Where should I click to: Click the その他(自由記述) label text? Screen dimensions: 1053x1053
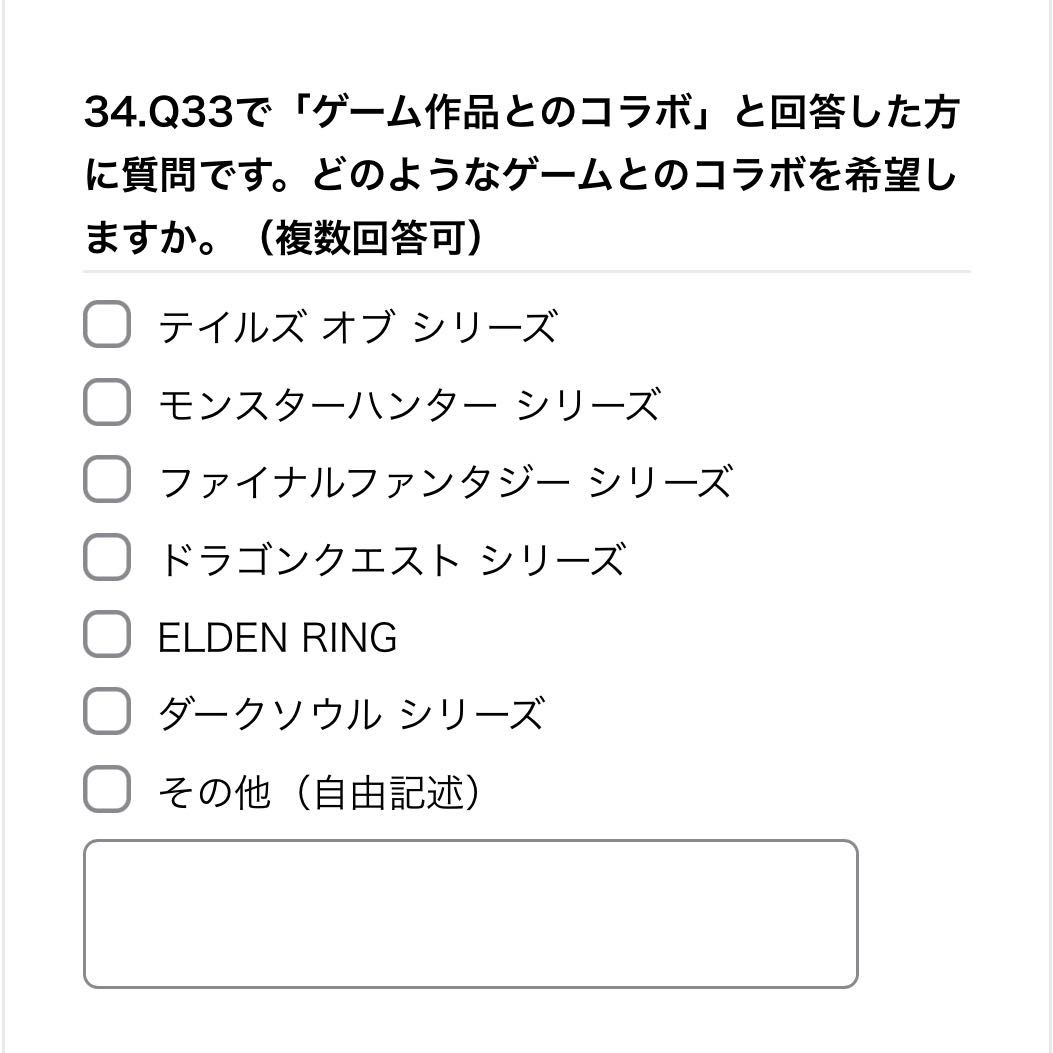pos(320,792)
